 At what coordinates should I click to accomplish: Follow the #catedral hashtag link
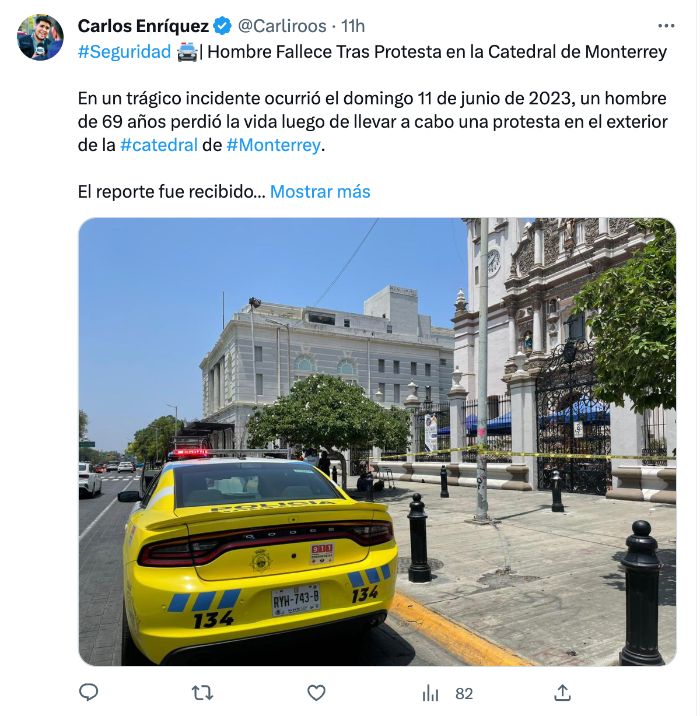tap(159, 145)
